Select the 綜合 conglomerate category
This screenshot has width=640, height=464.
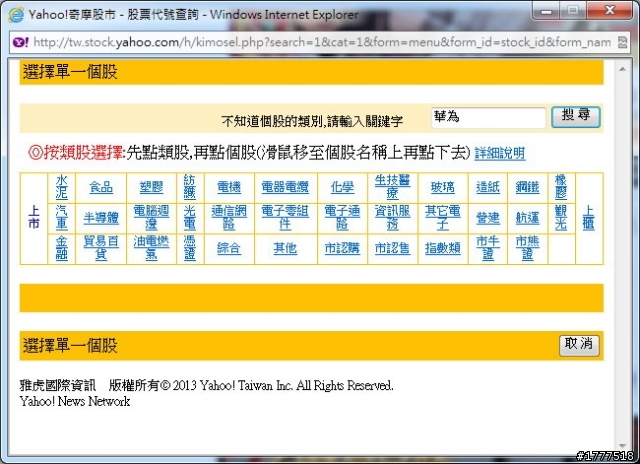229,248
